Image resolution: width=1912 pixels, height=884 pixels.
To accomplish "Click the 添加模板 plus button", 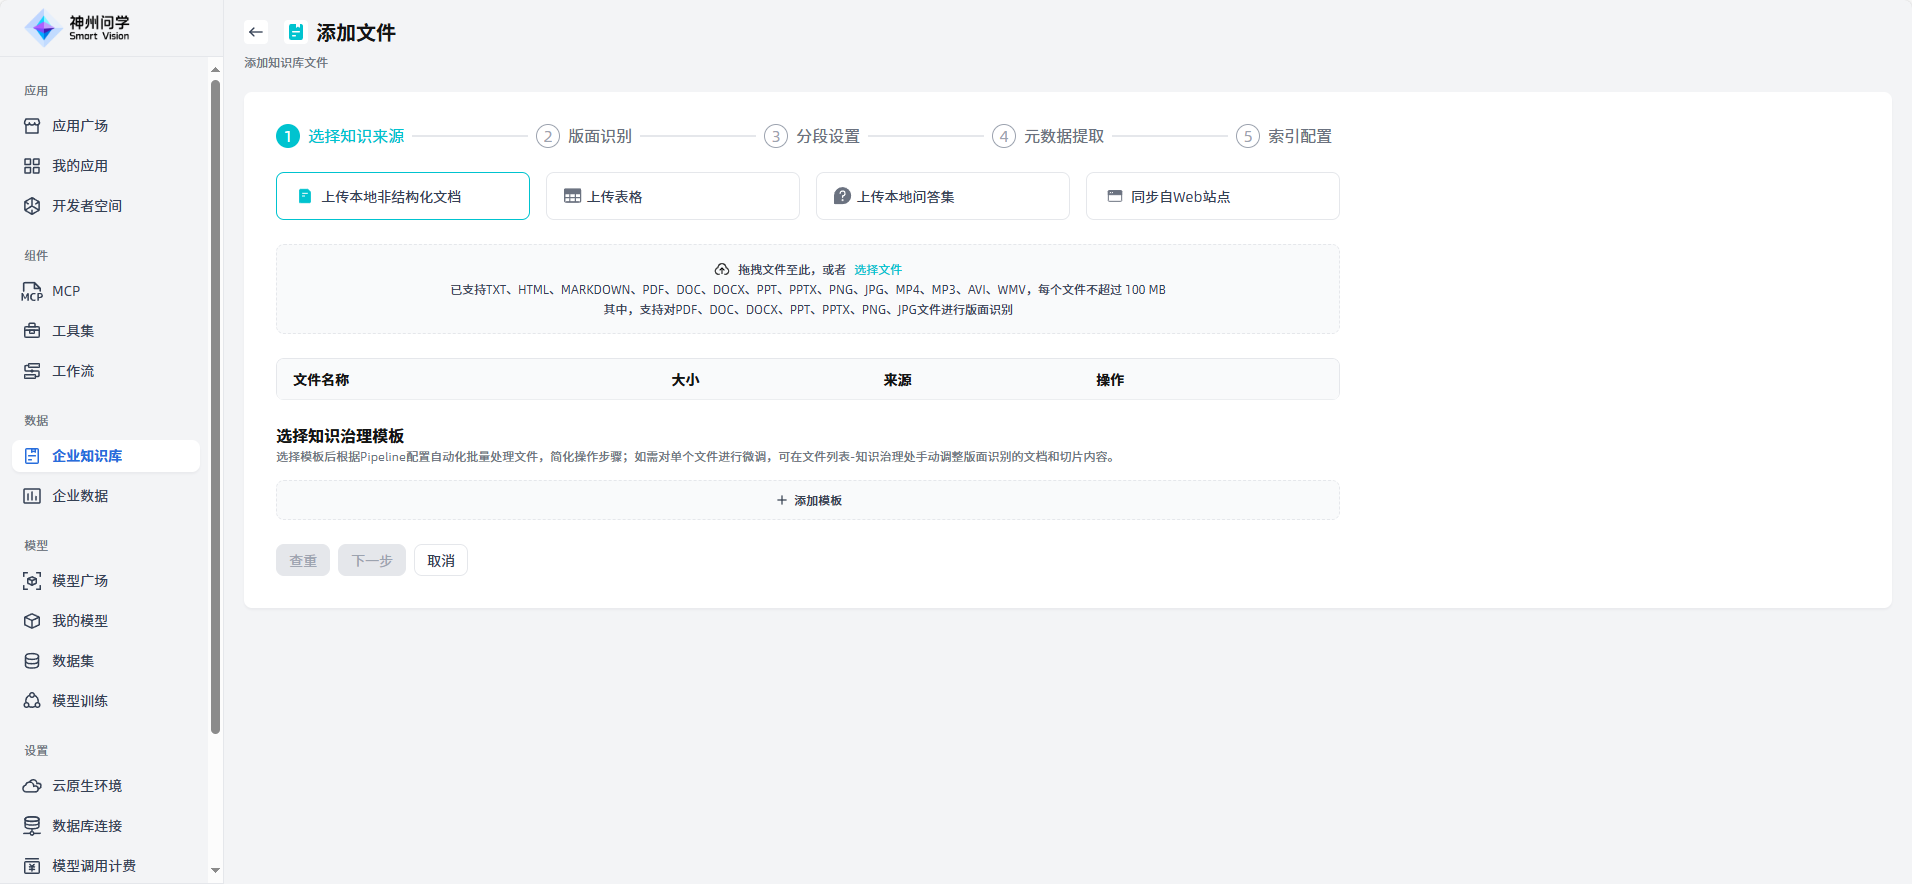I will pyautogui.click(x=808, y=500).
